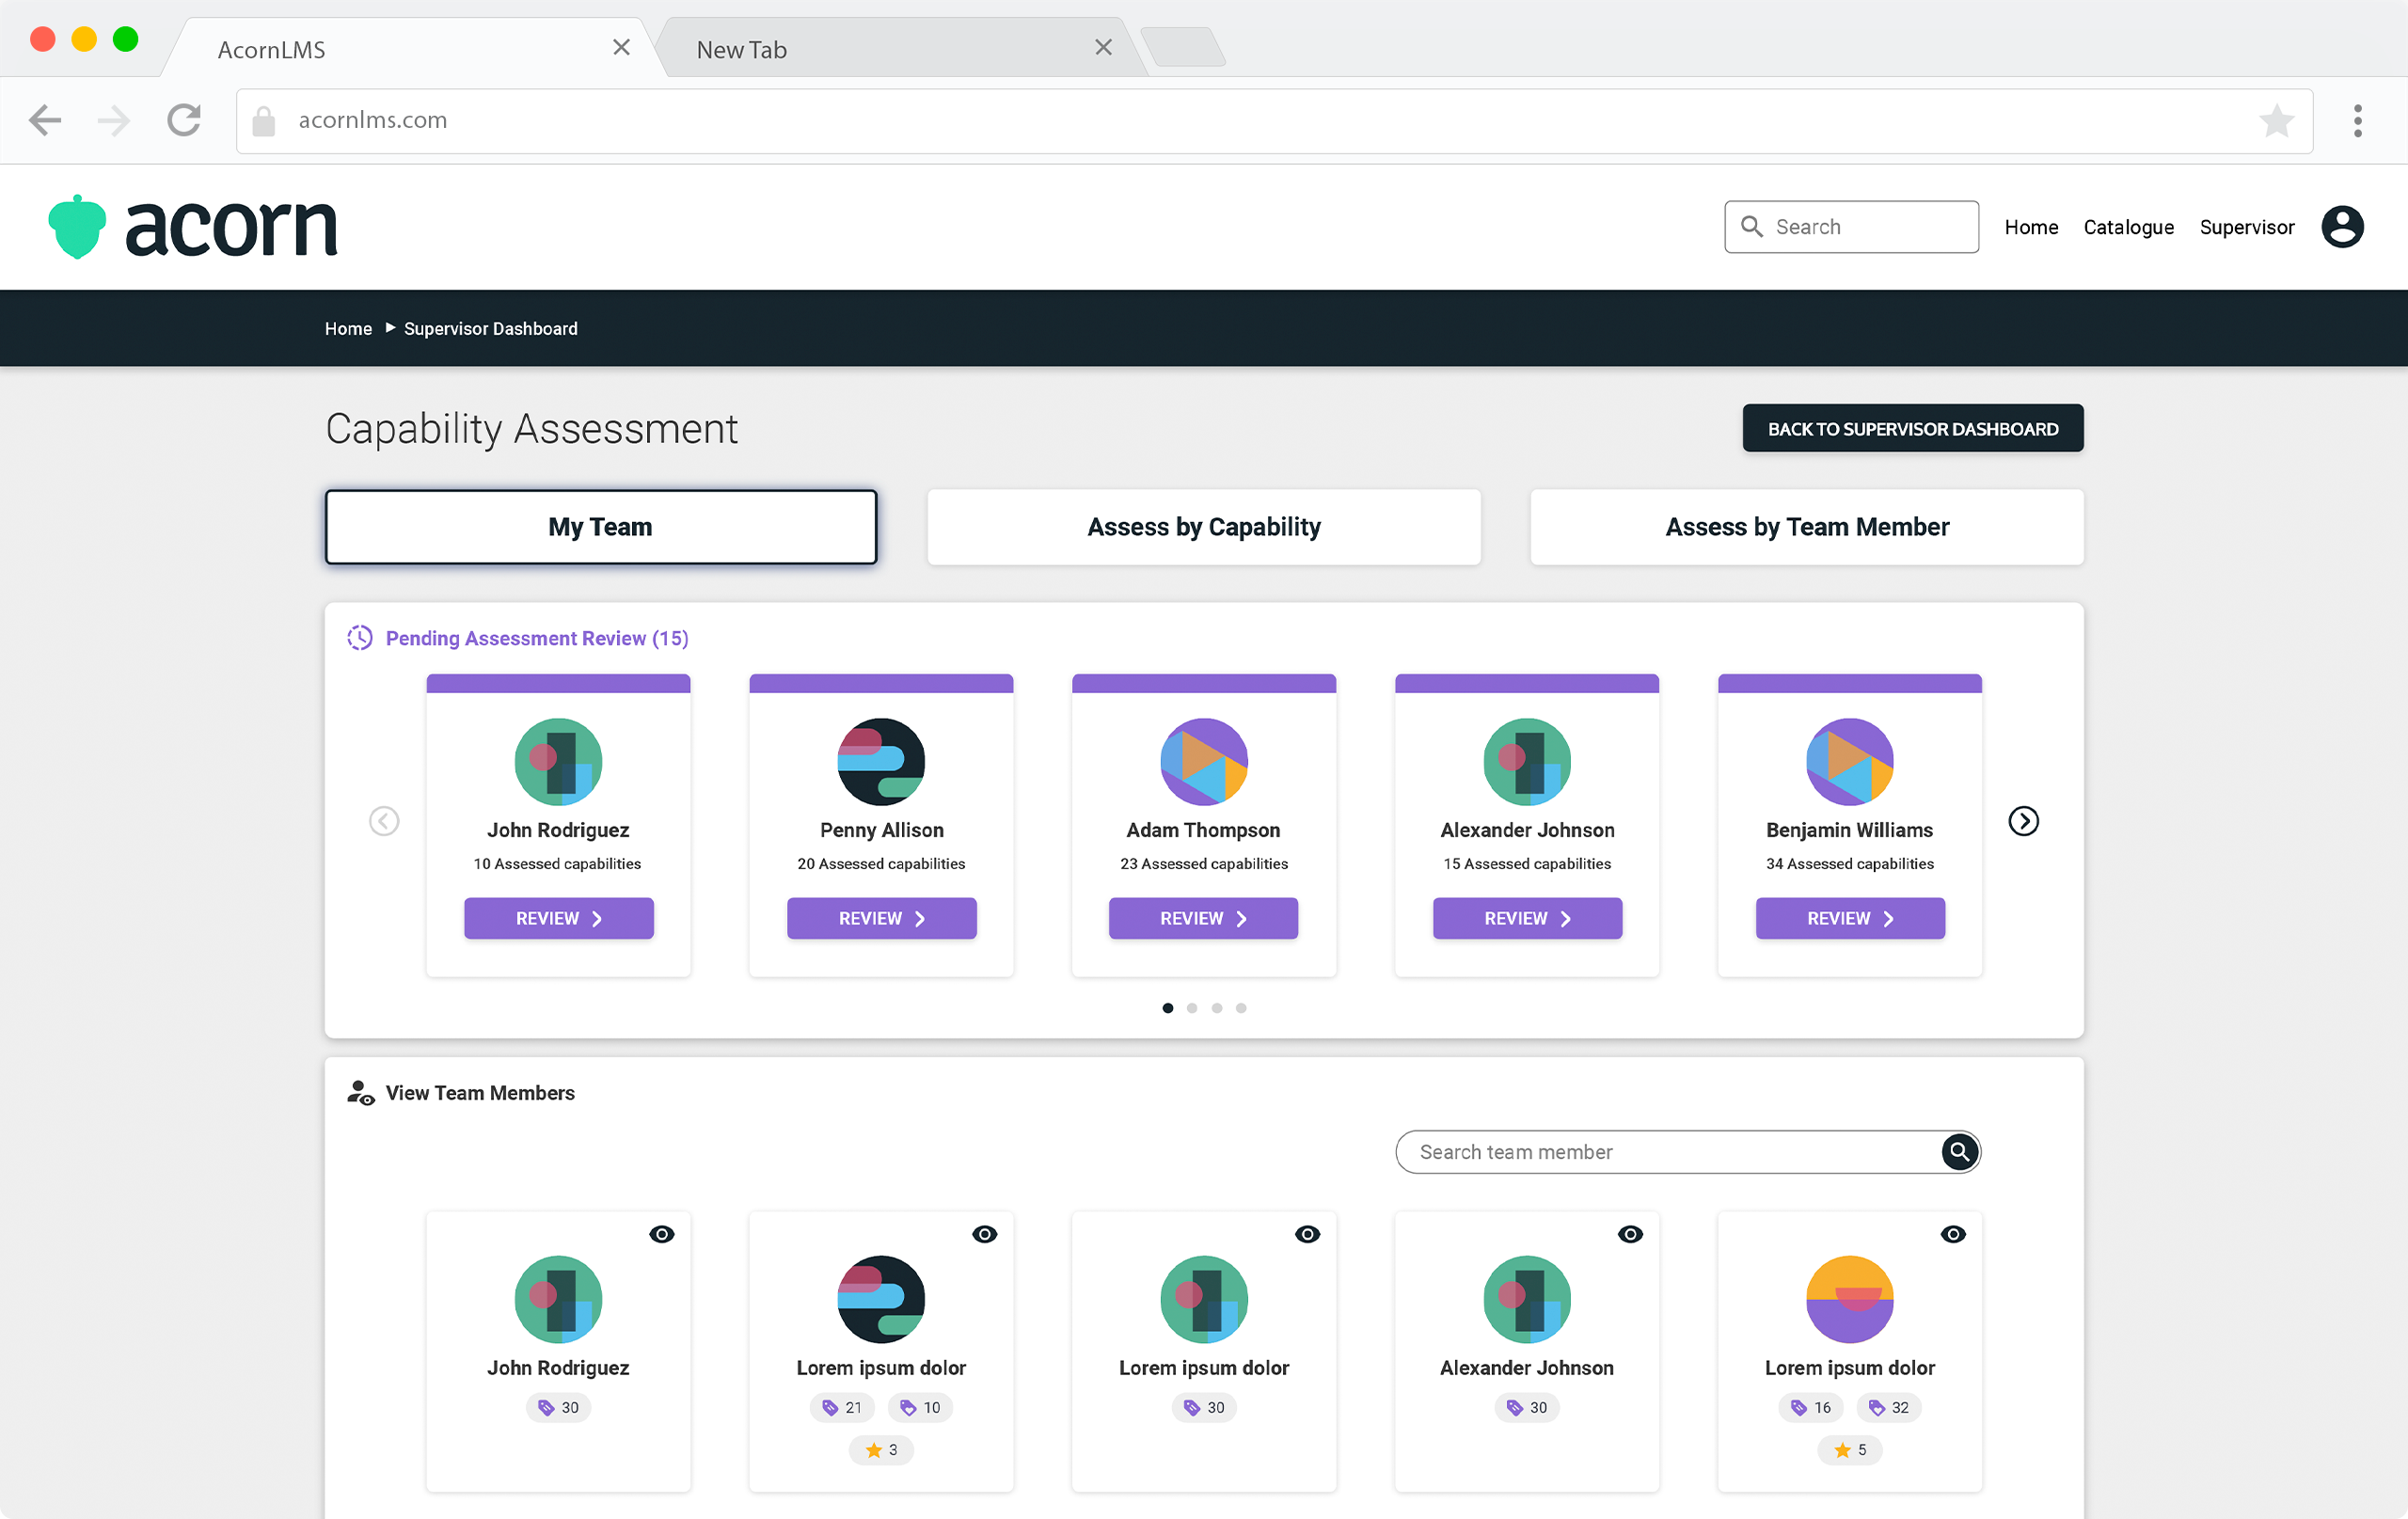
Task: Bookmark page with the star icon
Action: pyautogui.click(x=2276, y=121)
